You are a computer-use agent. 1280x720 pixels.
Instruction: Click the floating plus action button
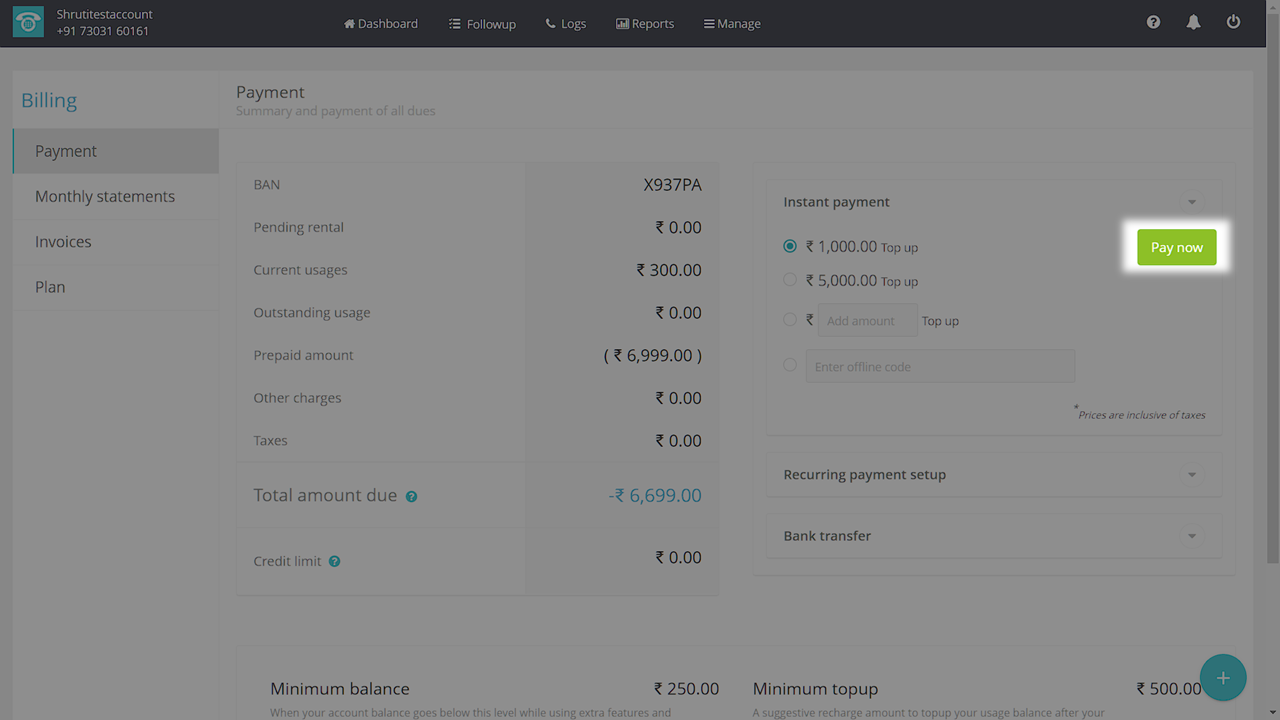point(1223,678)
